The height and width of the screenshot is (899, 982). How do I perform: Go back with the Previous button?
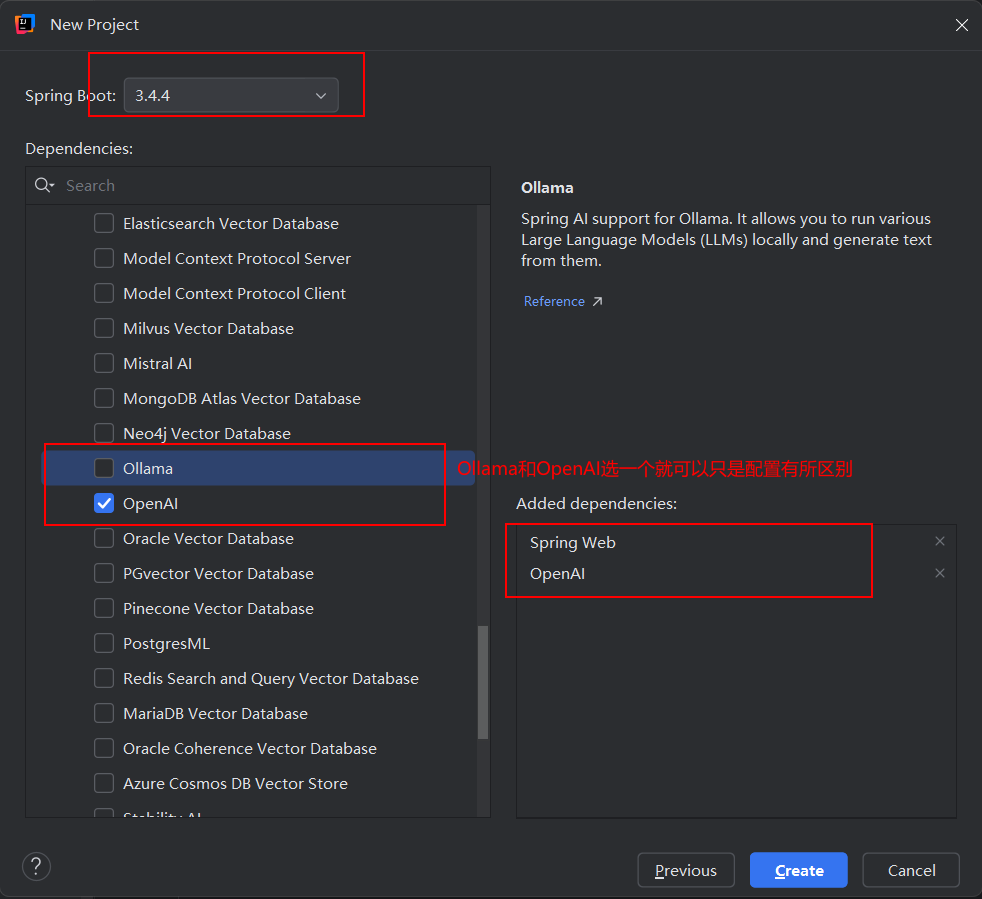coord(686,870)
